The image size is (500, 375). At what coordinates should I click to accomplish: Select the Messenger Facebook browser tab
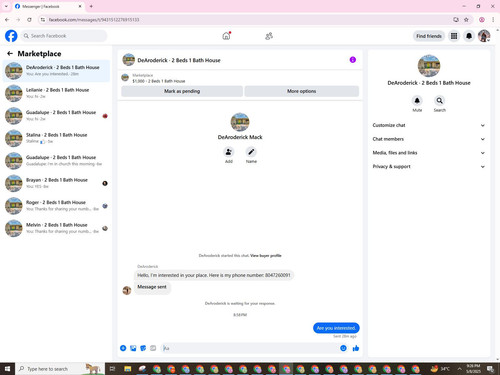48,6
